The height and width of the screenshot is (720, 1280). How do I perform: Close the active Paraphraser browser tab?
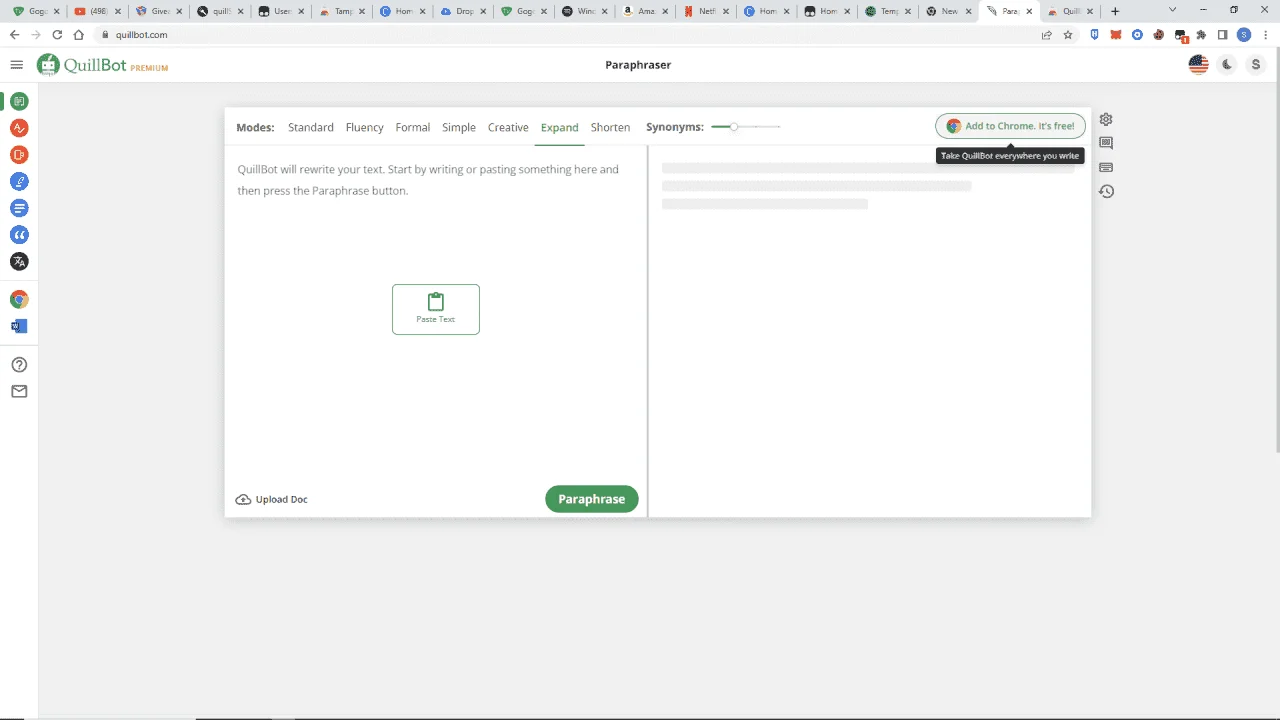click(1030, 11)
